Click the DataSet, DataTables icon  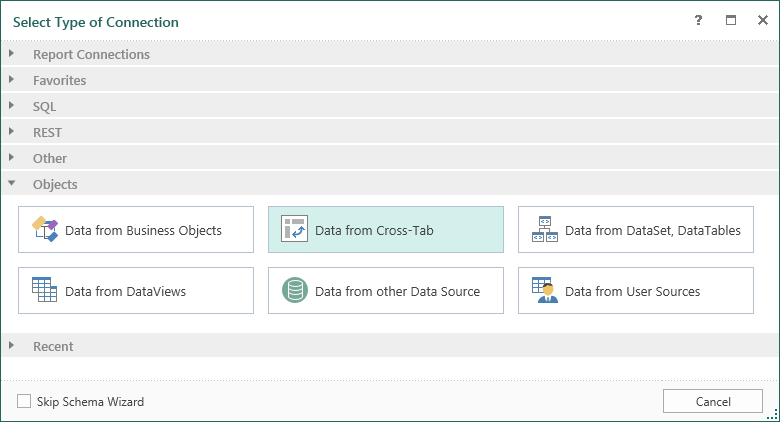pos(545,230)
